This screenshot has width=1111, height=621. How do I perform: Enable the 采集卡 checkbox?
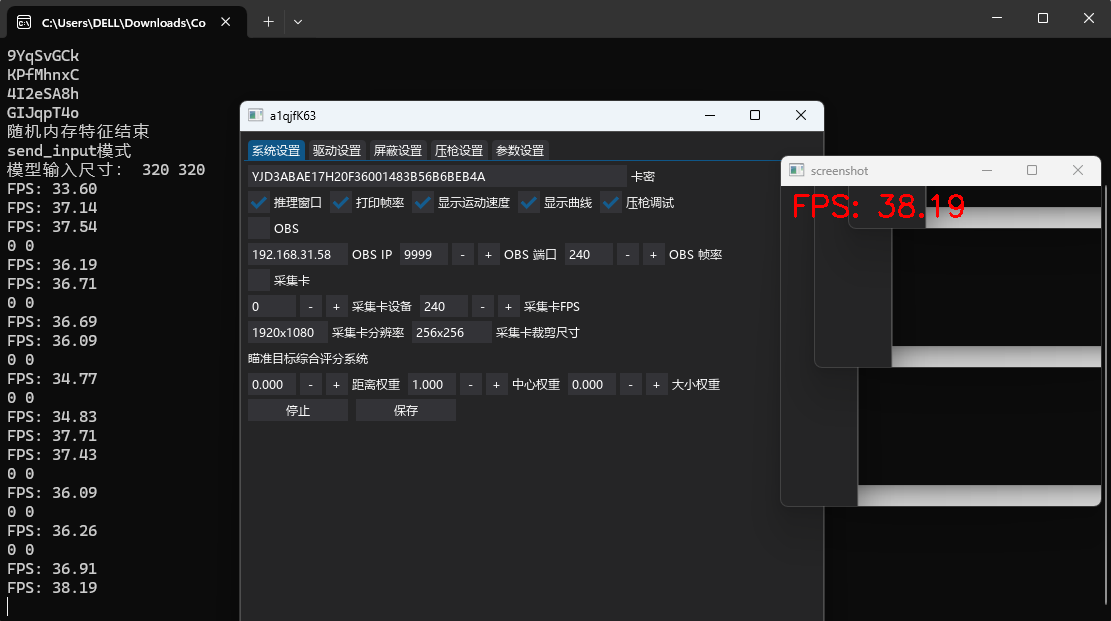coord(258,280)
